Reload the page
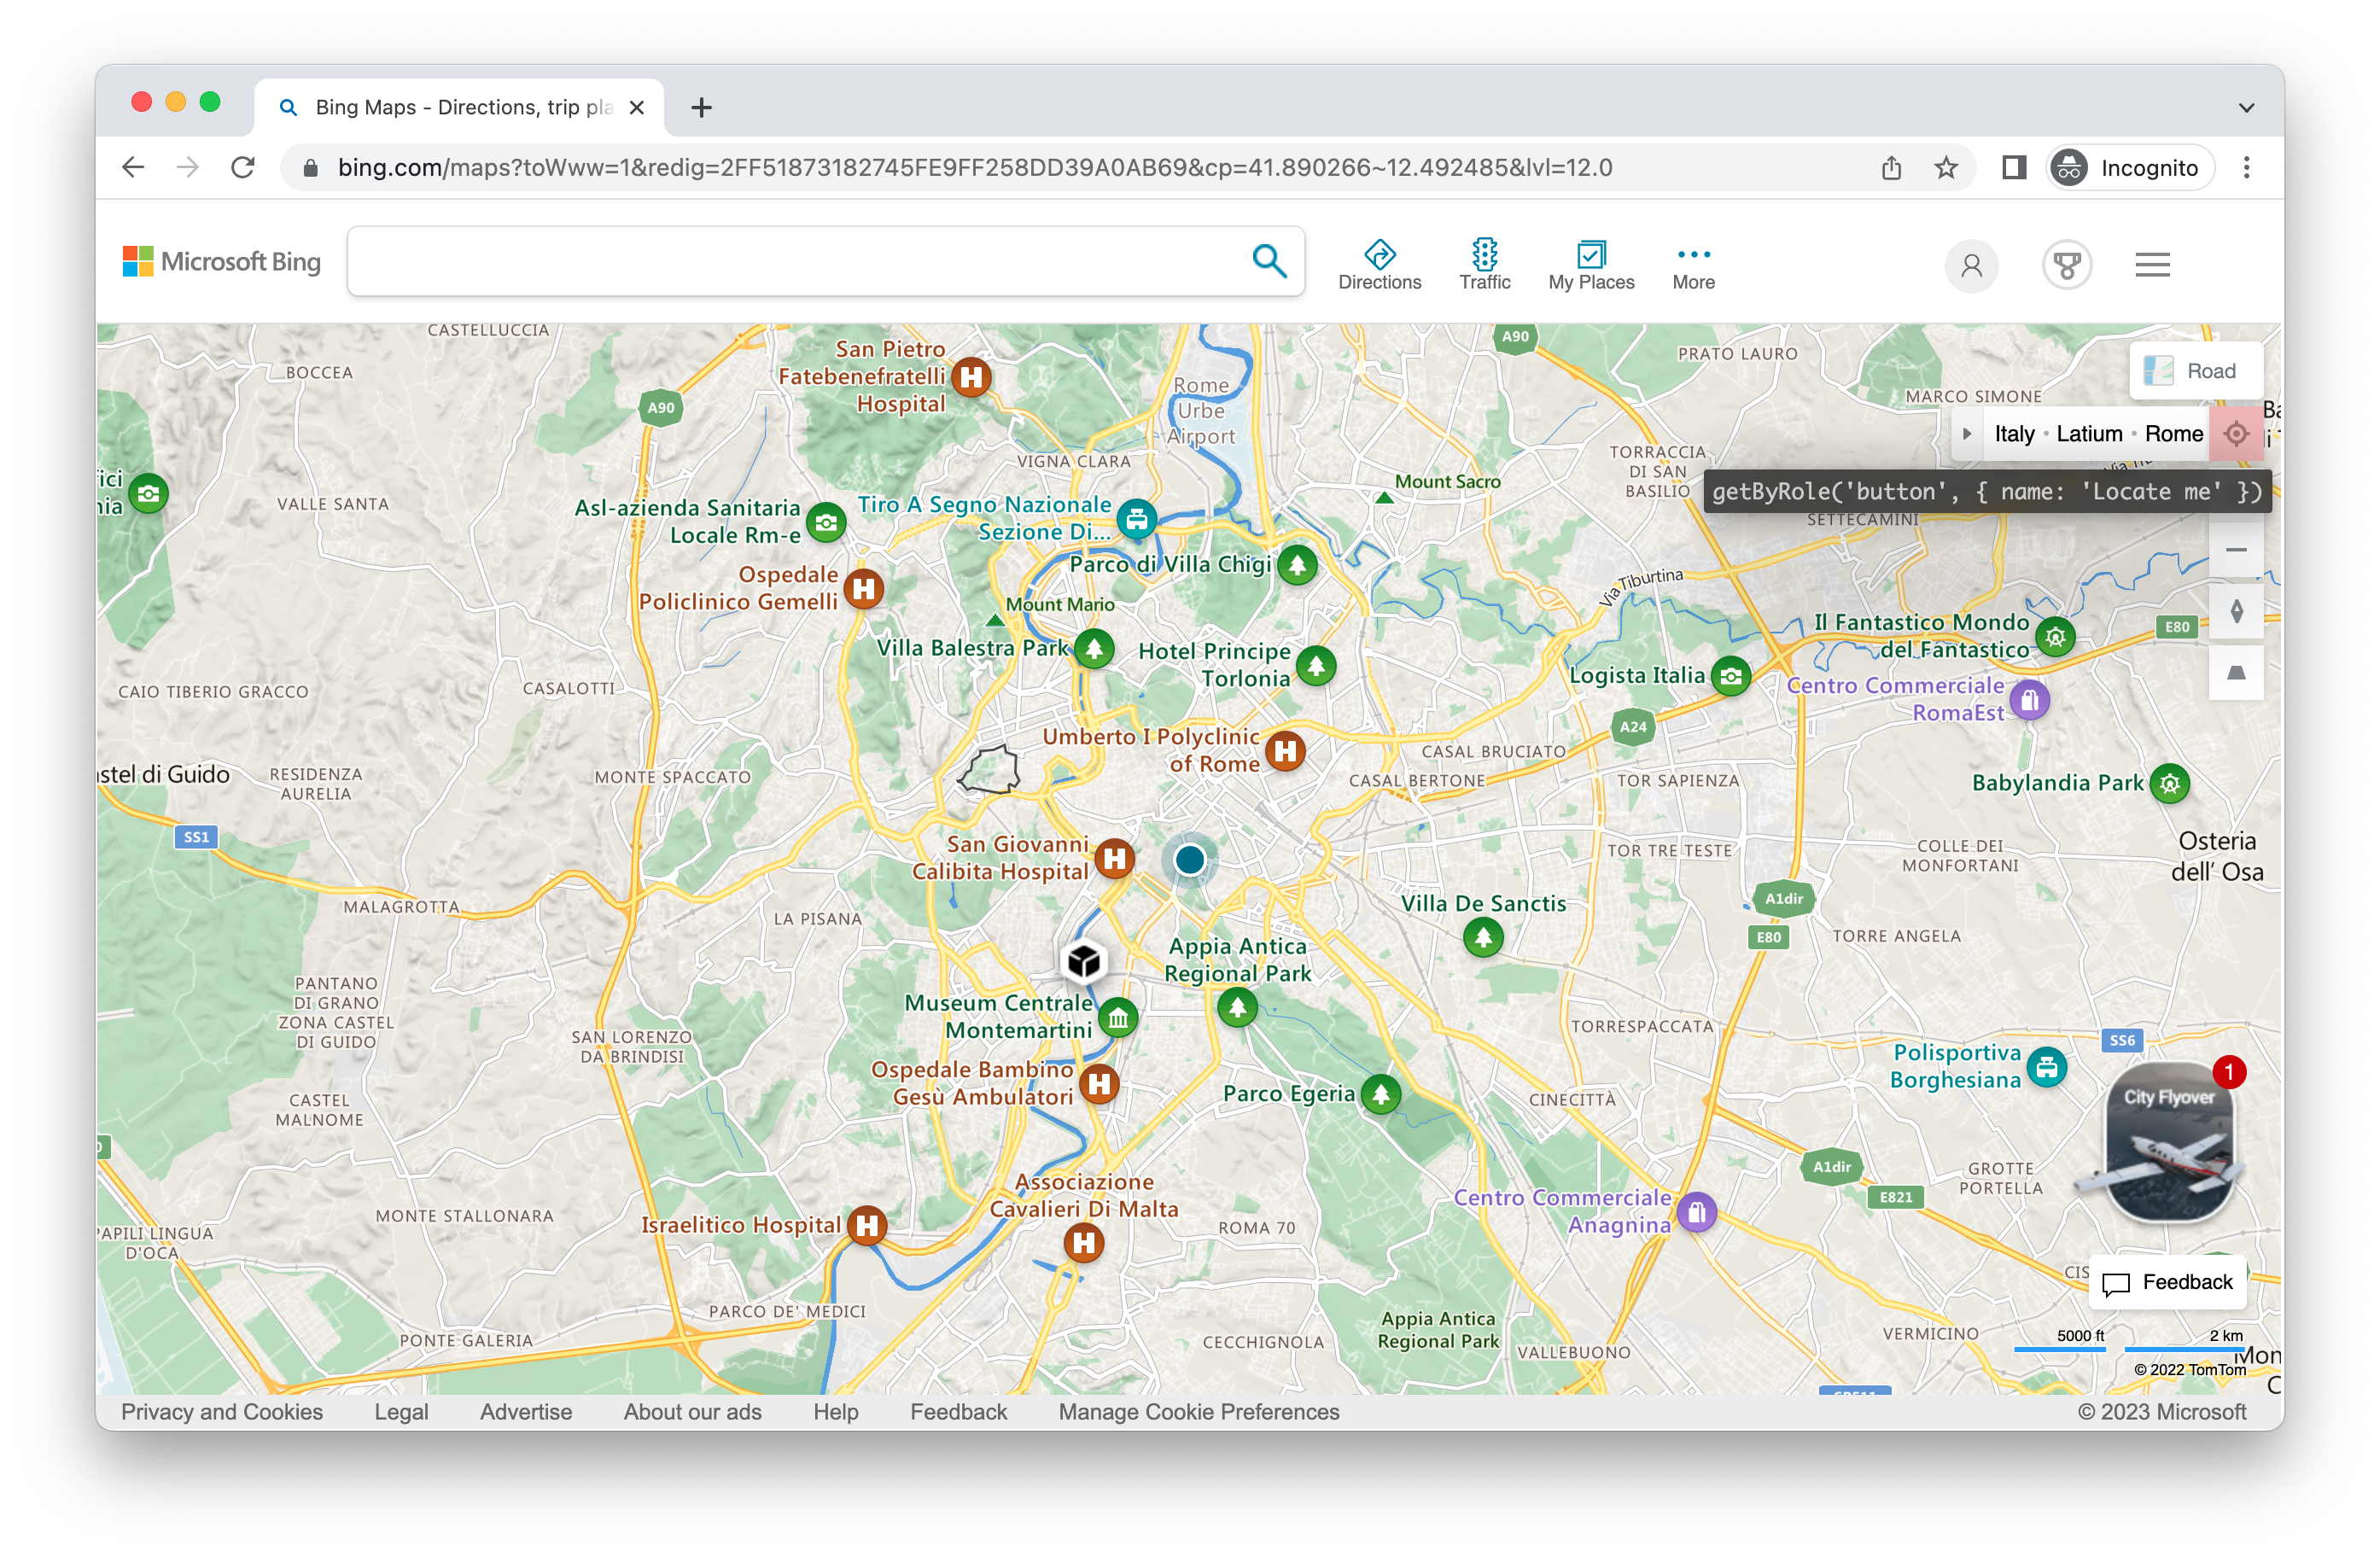Screen dimensions: 2380x1557 click(242, 167)
